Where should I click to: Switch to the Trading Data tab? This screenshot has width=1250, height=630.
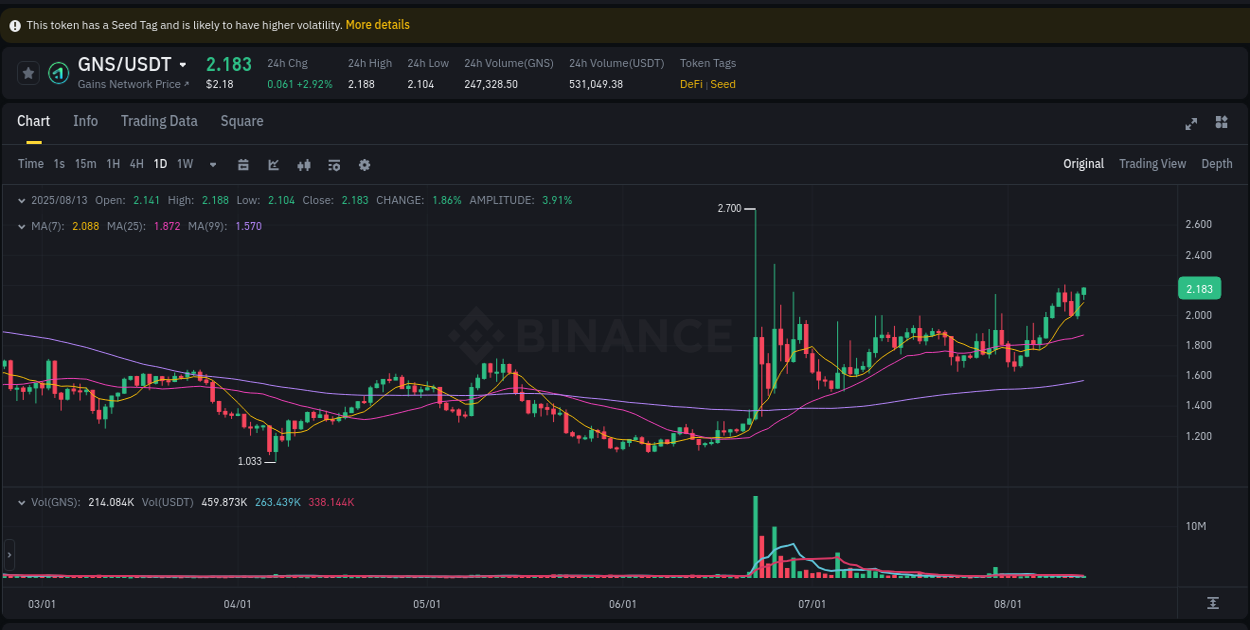(x=159, y=121)
